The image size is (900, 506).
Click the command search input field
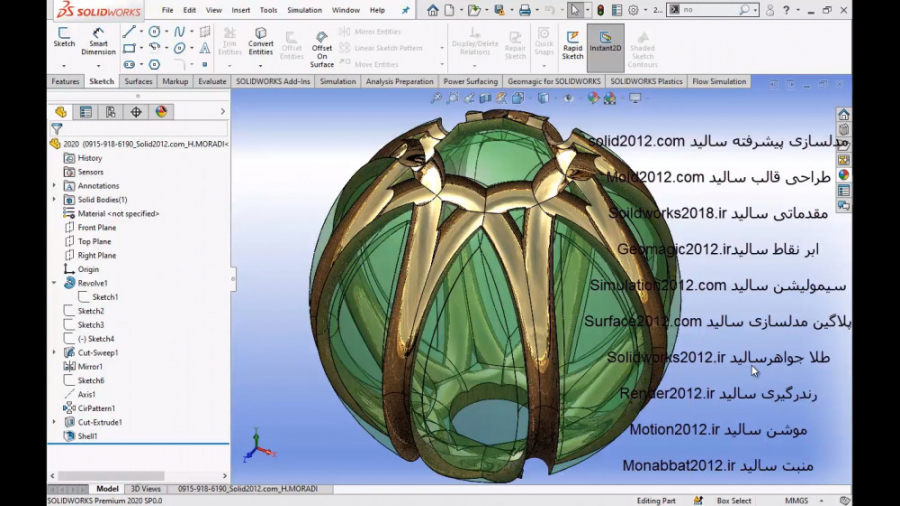(x=709, y=10)
